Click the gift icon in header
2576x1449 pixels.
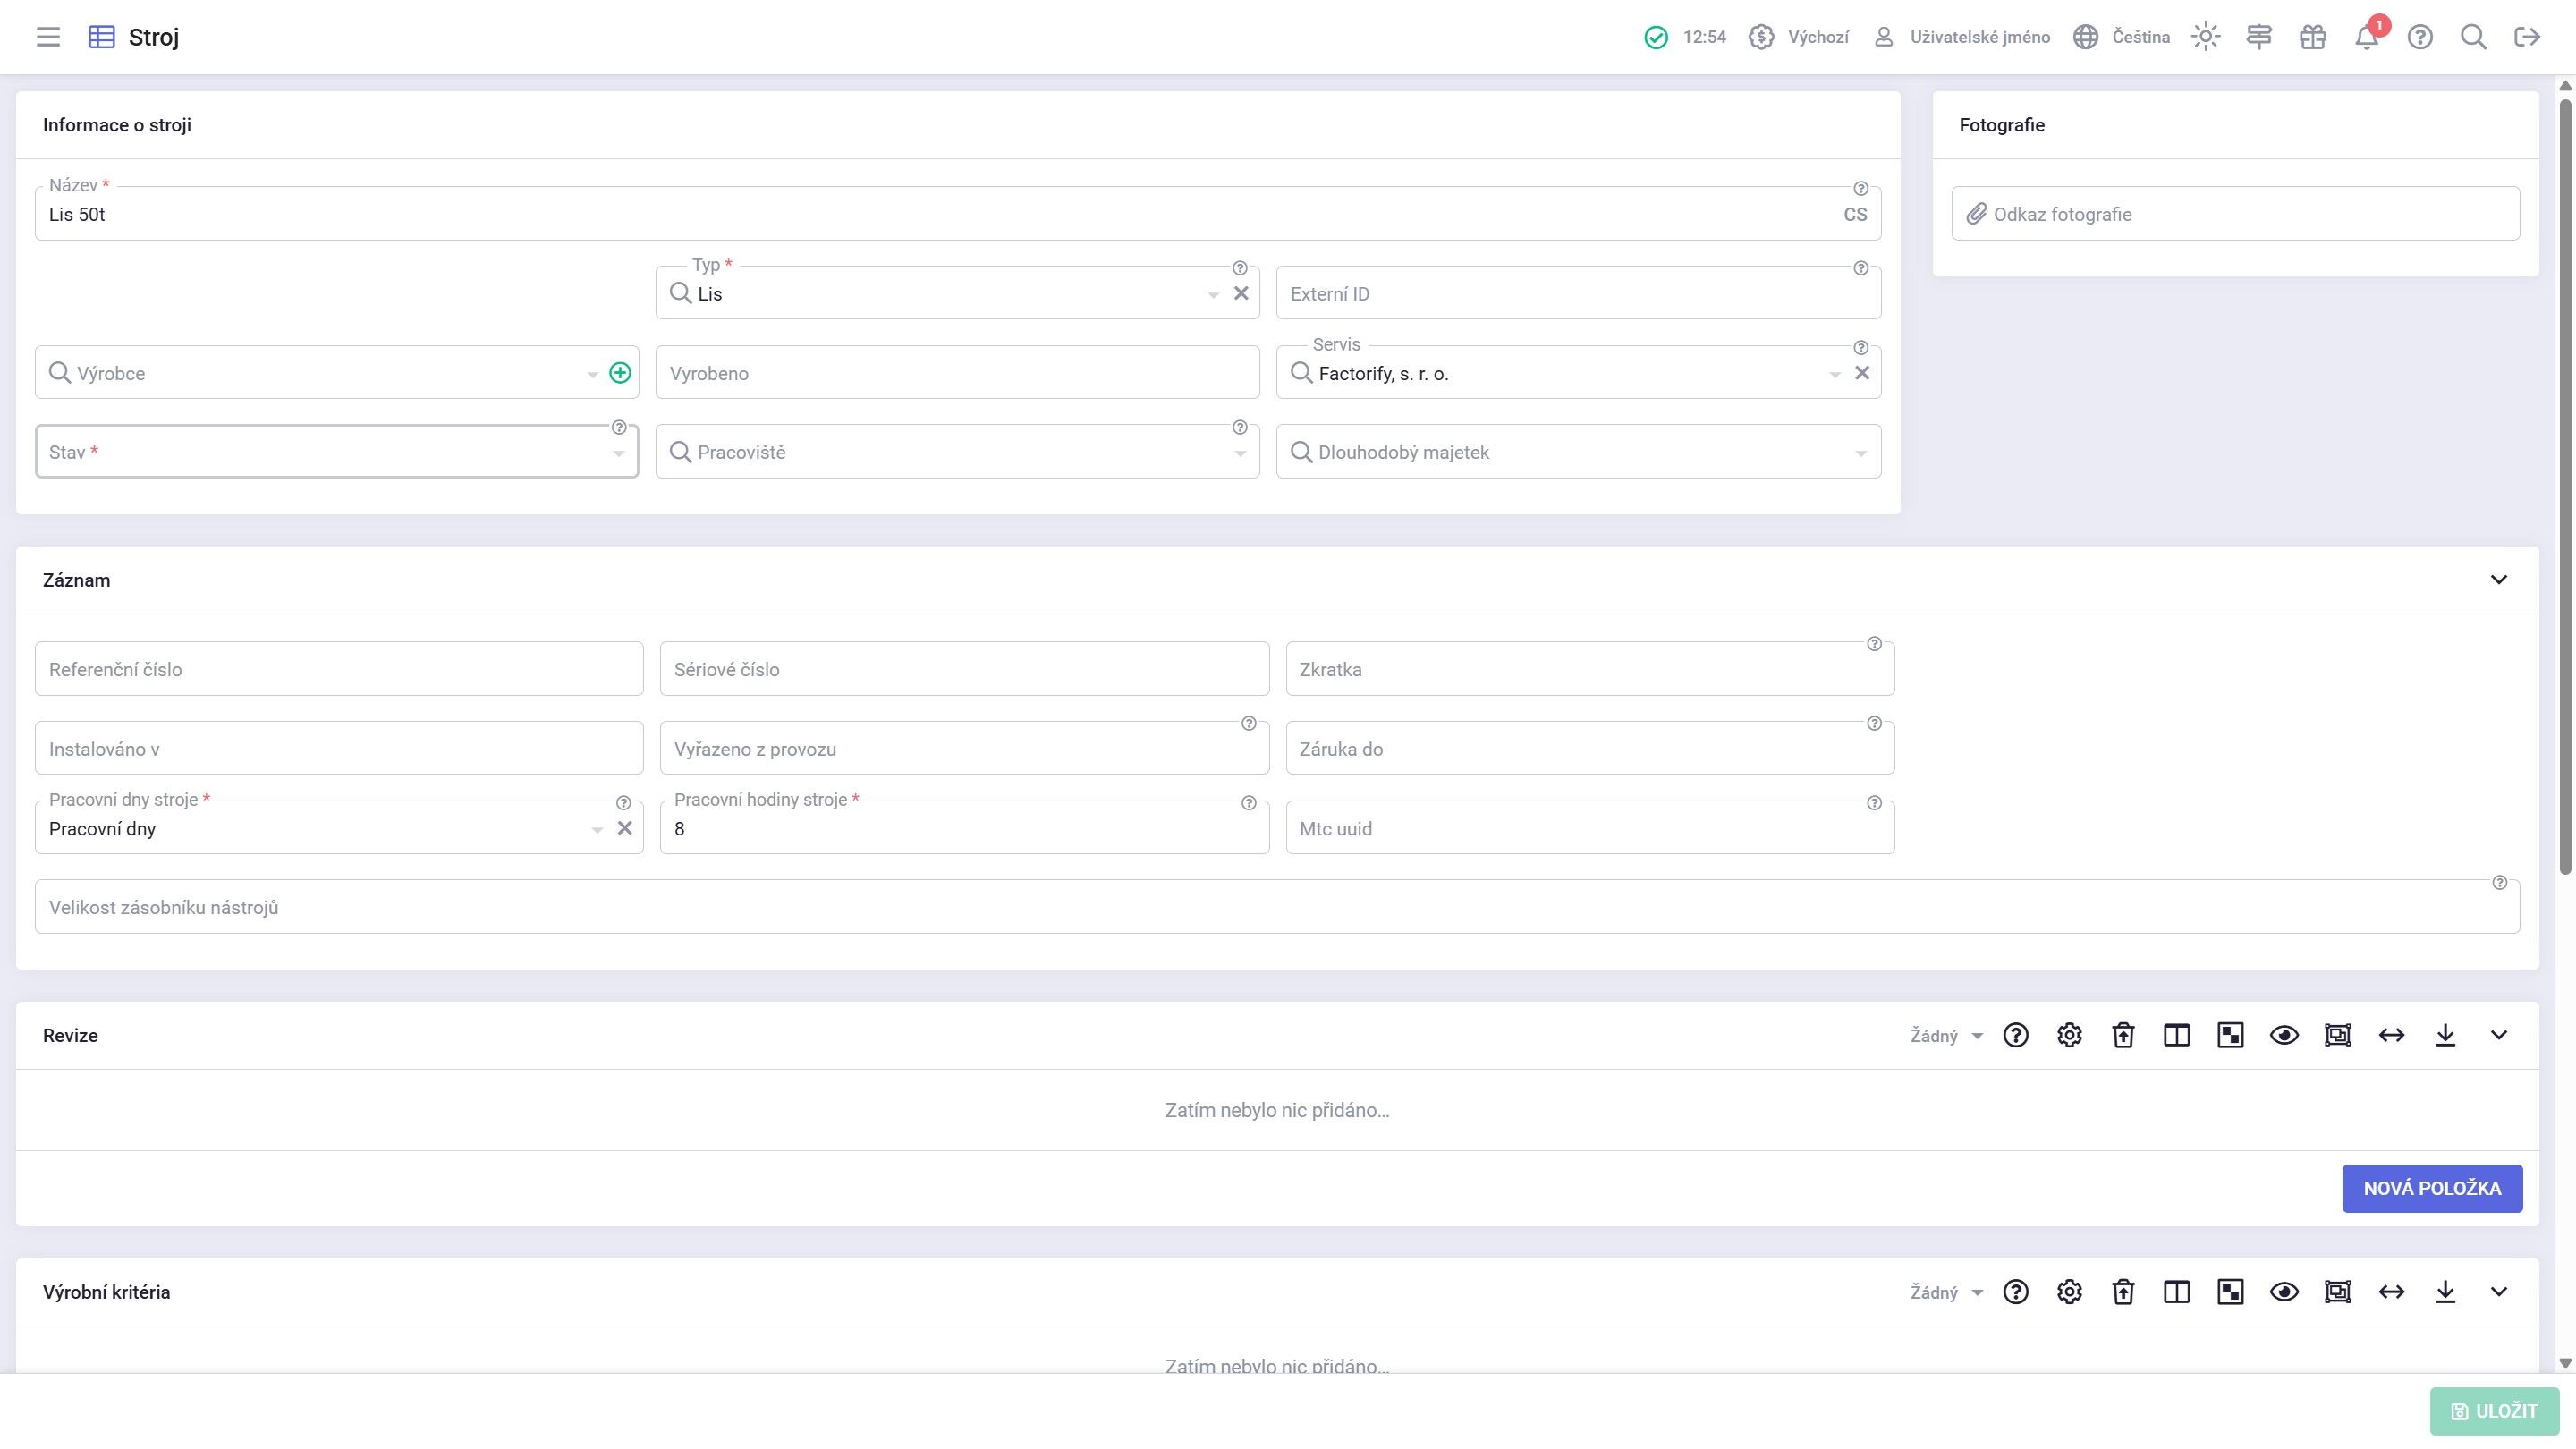pos(2312,37)
